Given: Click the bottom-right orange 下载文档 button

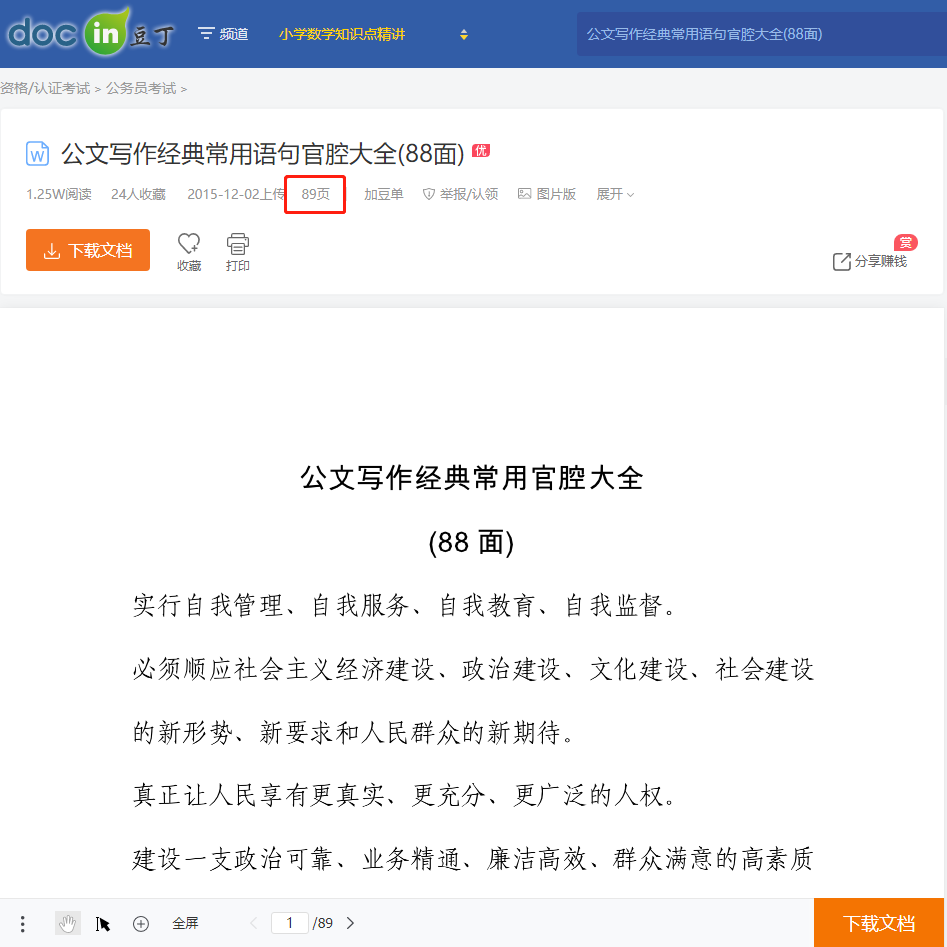Looking at the screenshot, I should 879,923.
